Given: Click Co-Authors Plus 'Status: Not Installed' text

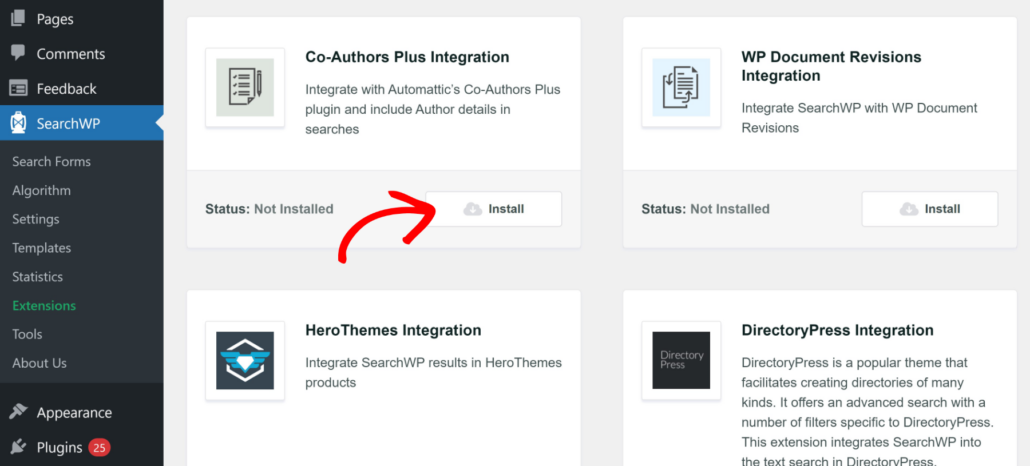Looking at the screenshot, I should pyautogui.click(x=269, y=209).
